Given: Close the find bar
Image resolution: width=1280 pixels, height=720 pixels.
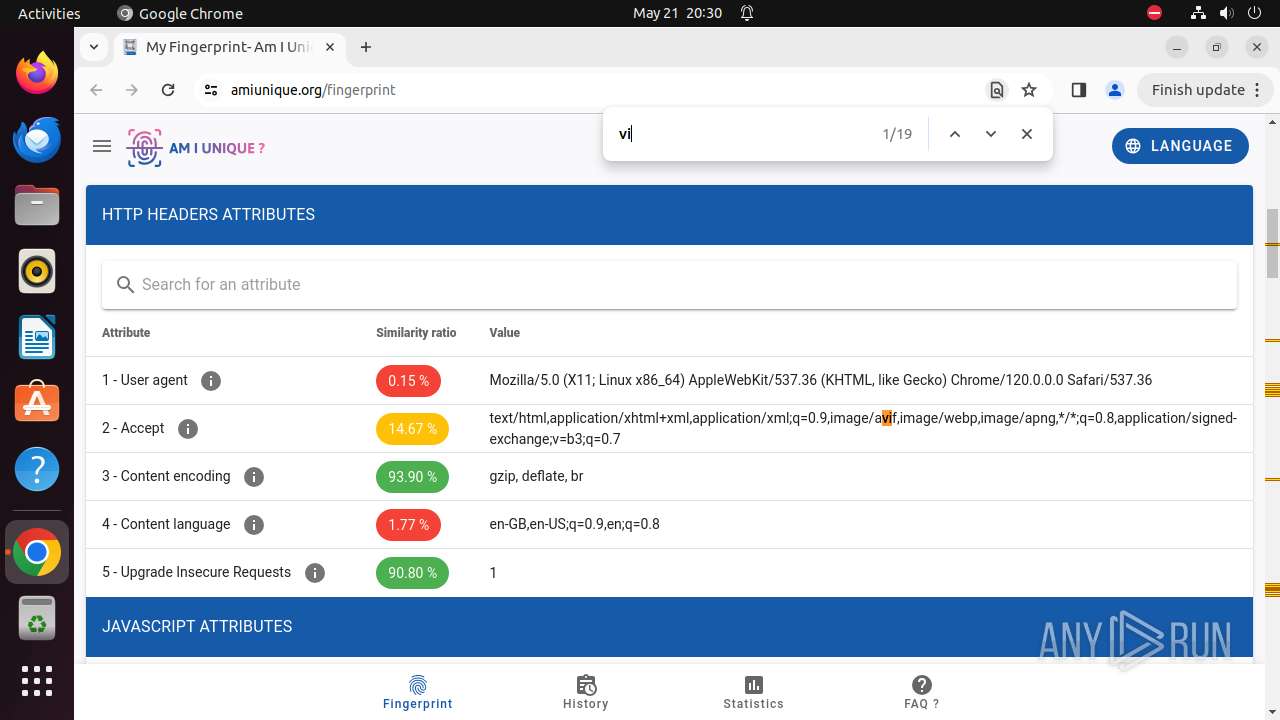Looking at the screenshot, I should click(x=1027, y=134).
